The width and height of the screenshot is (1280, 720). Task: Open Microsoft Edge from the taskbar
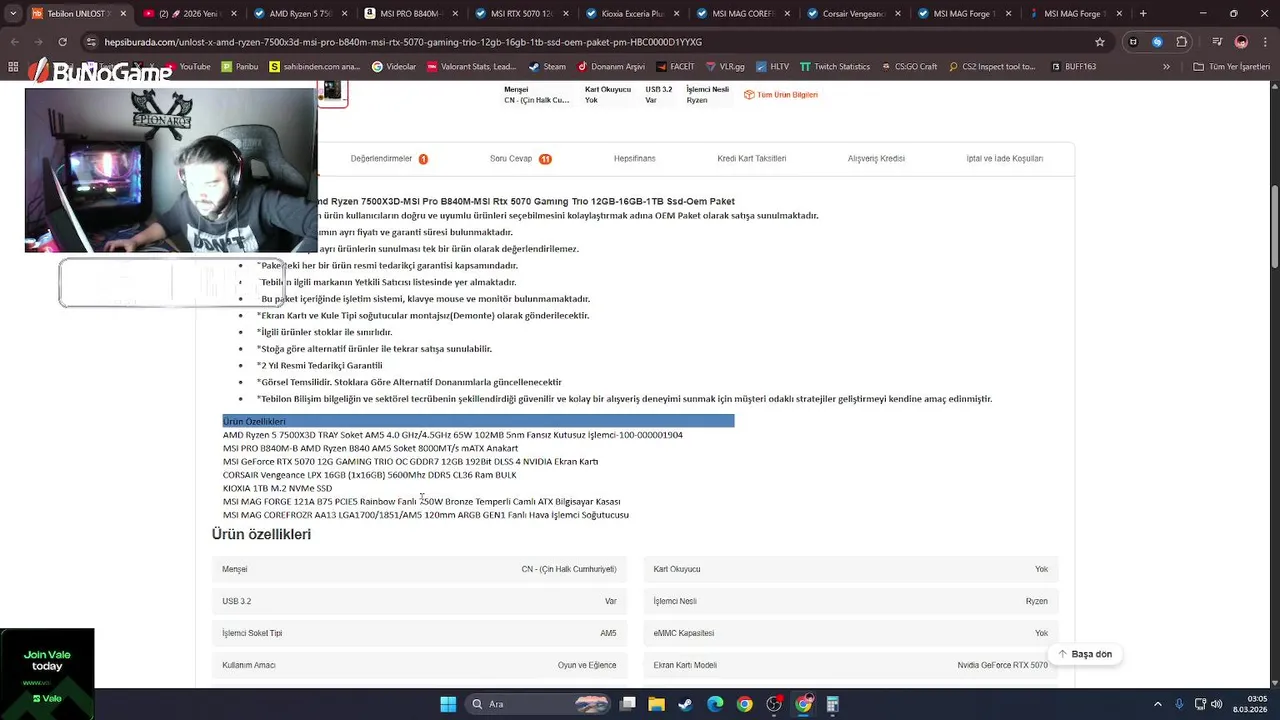tap(715, 704)
